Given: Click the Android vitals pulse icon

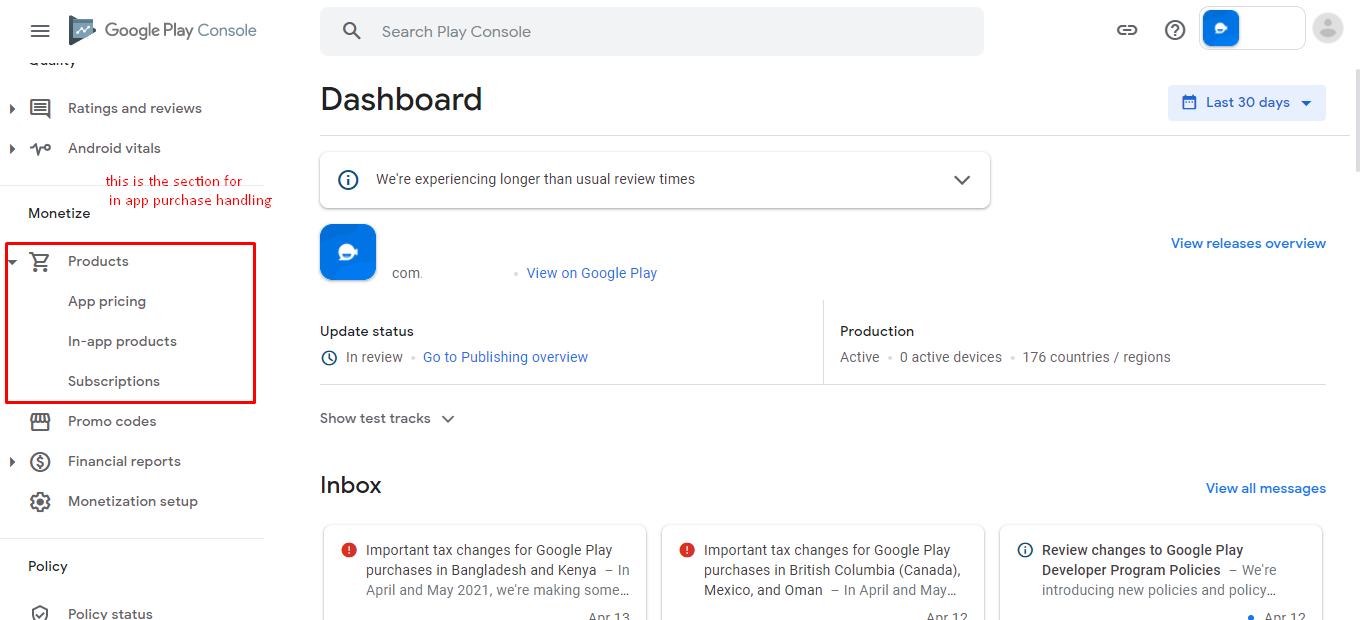Looking at the screenshot, I should (x=40, y=149).
